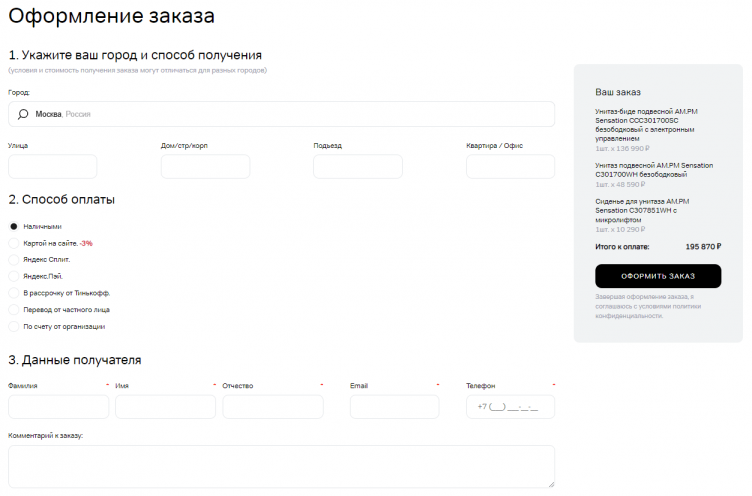752x496 pixels.
Task: Click the Квартира / Офис input field
Action: (510, 166)
